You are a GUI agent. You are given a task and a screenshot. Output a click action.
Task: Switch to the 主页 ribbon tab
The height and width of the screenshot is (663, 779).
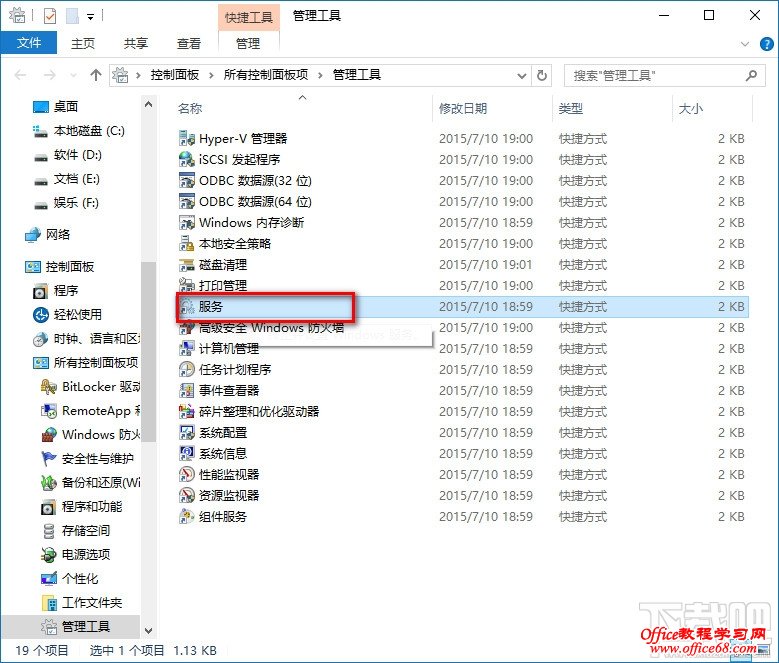tap(82, 44)
